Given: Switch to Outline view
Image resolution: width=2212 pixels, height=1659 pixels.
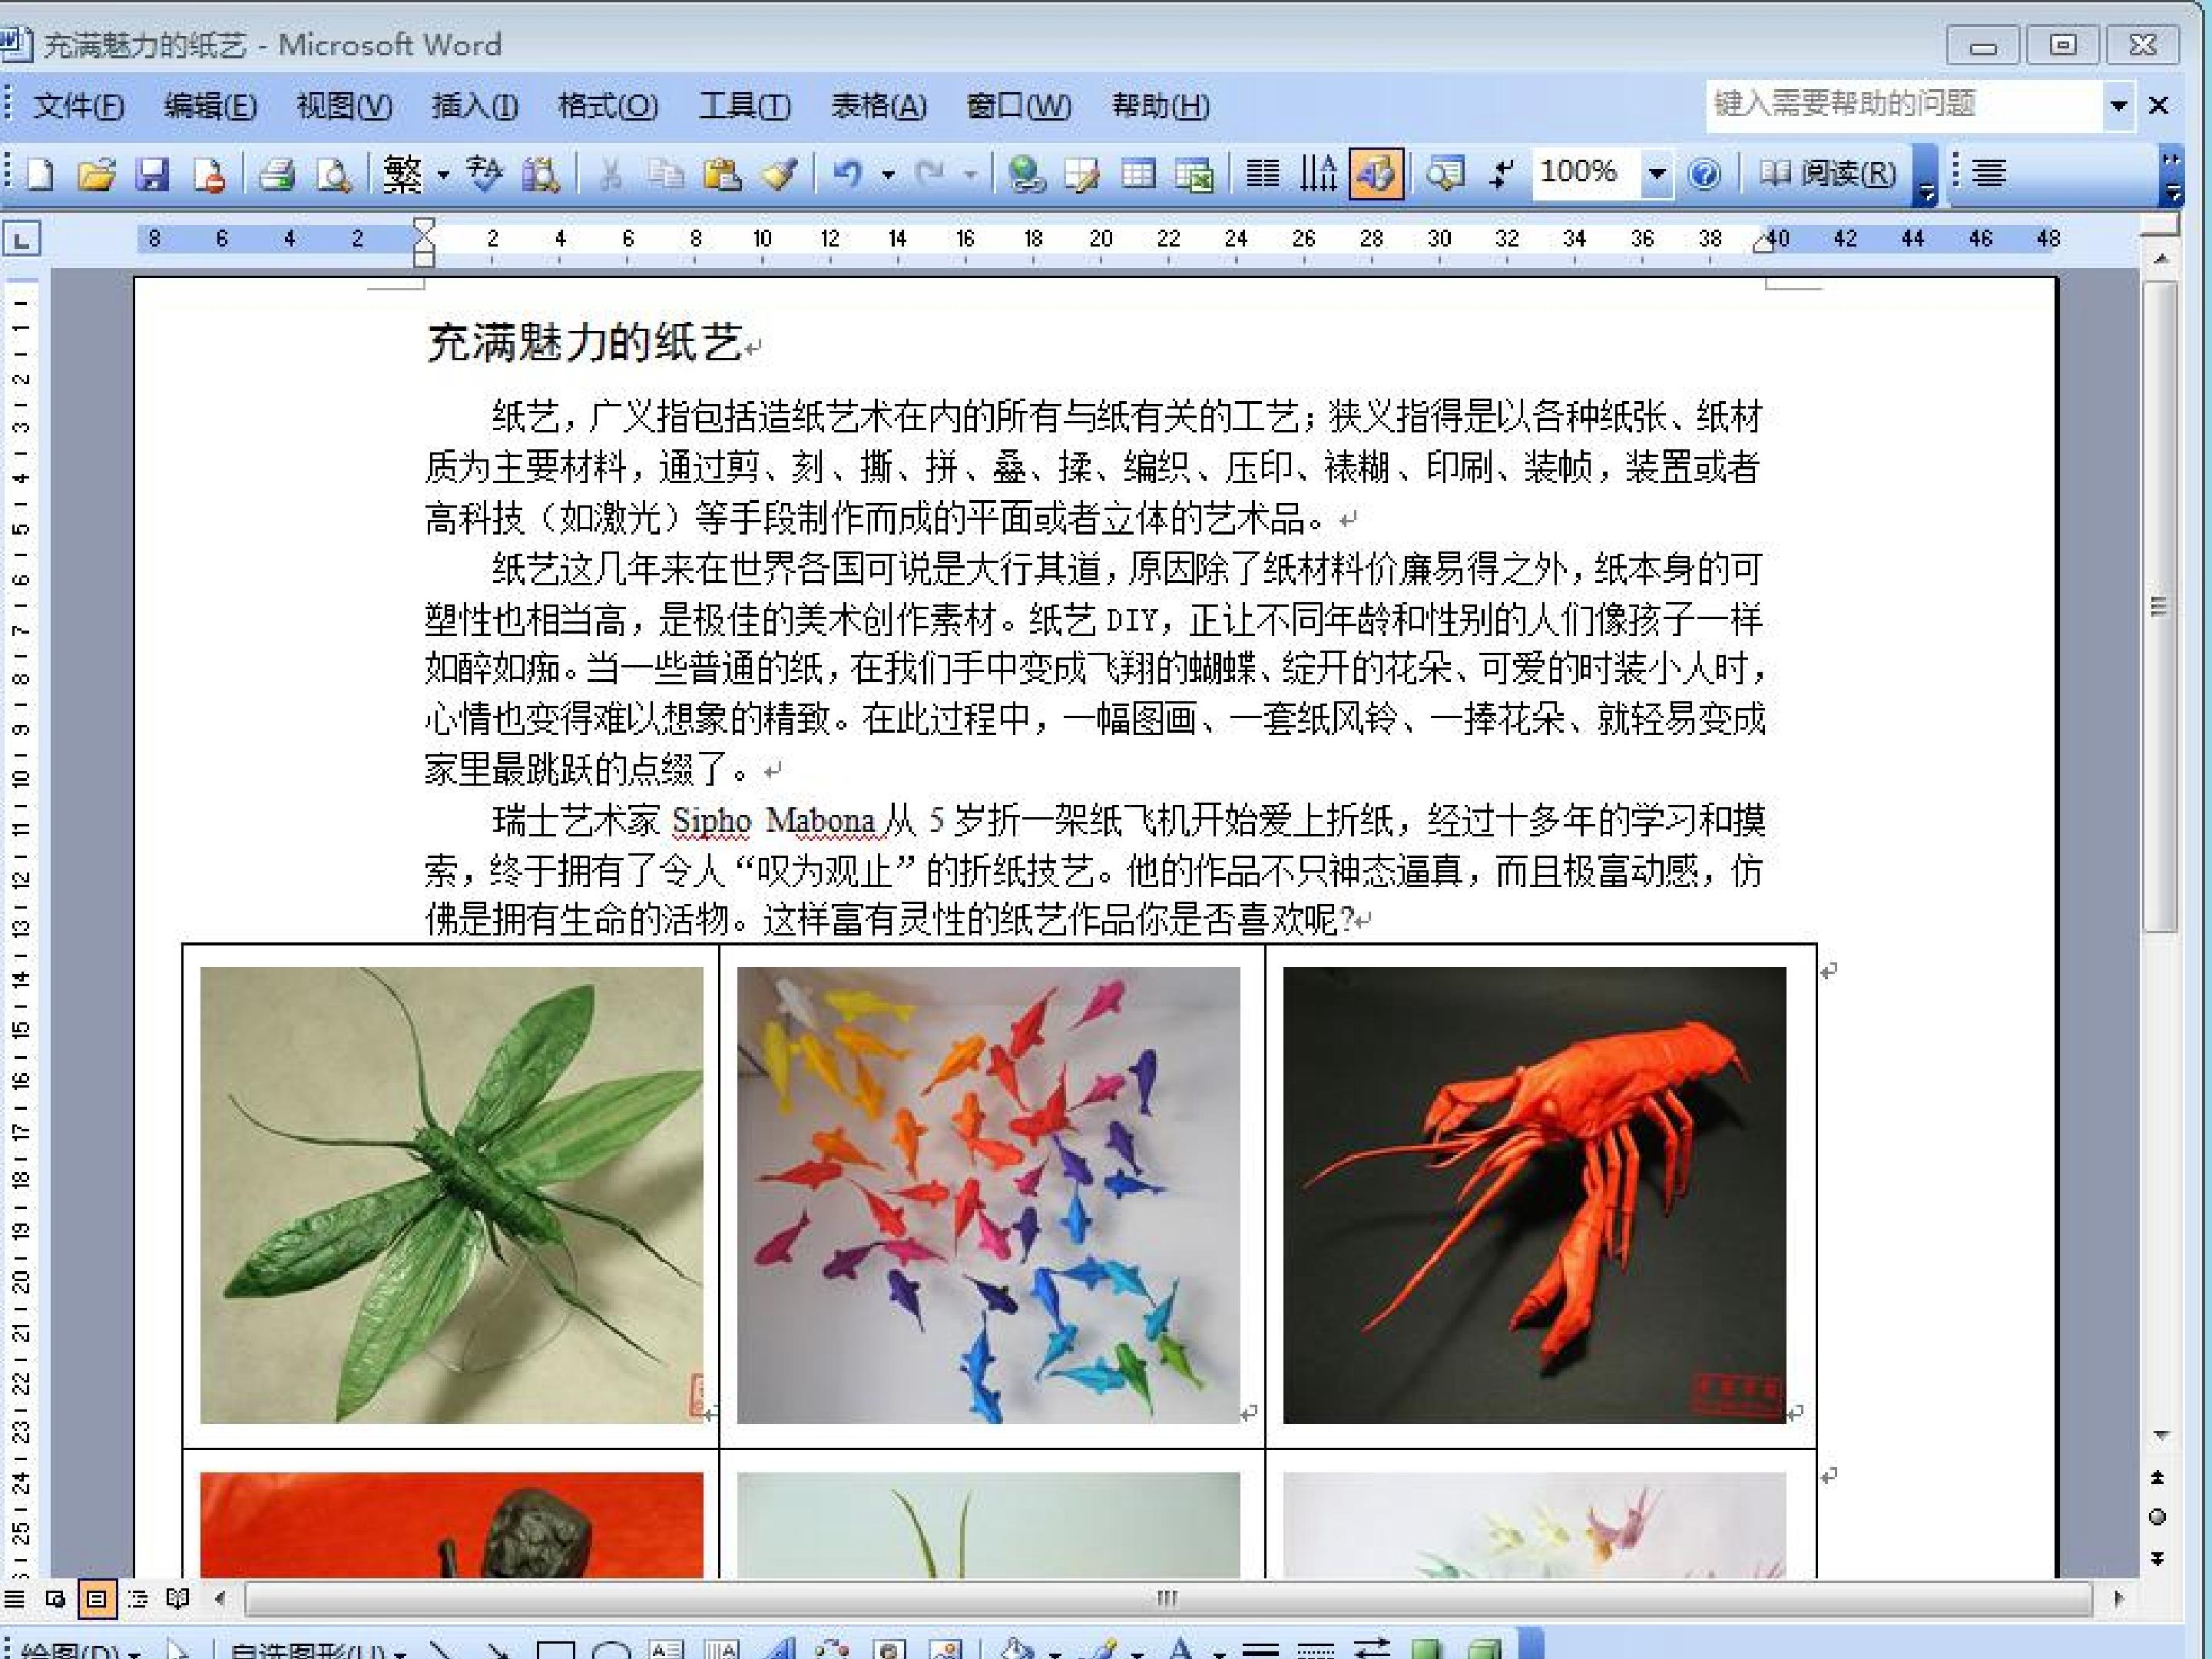Looking at the screenshot, I should pos(138,1599).
